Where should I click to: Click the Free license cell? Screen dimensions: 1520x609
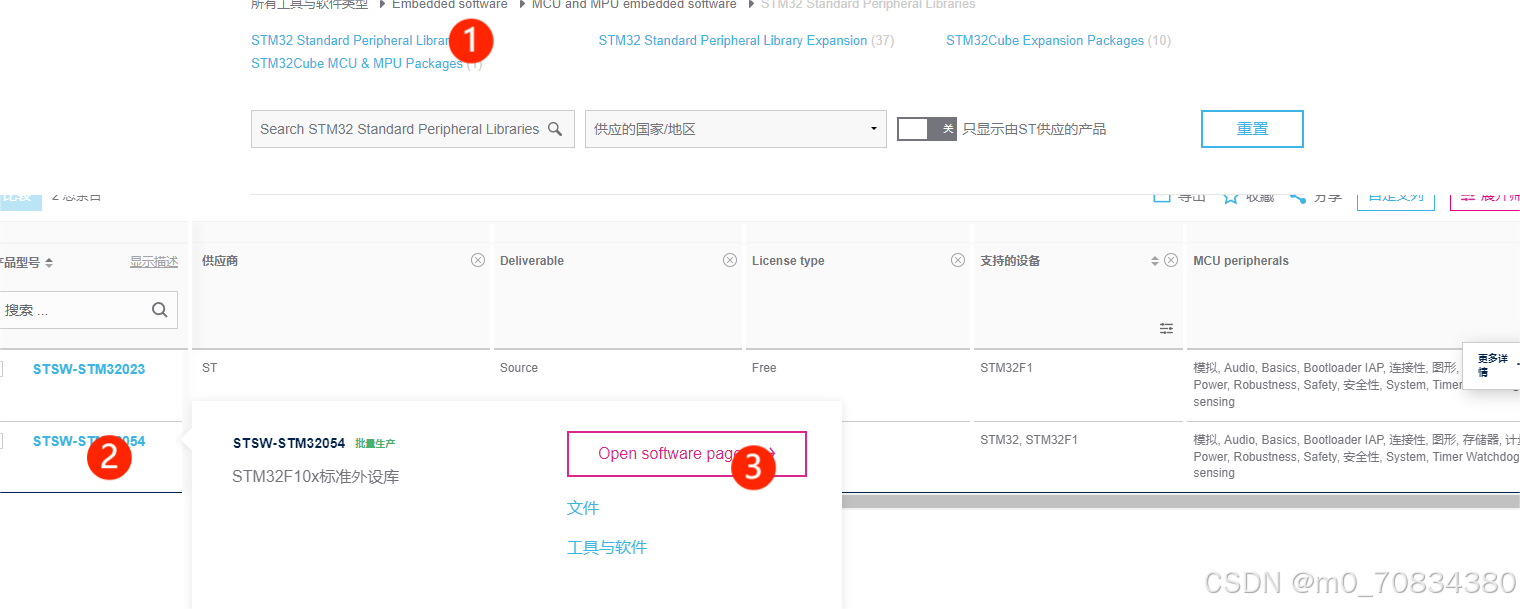pos(764,368)
